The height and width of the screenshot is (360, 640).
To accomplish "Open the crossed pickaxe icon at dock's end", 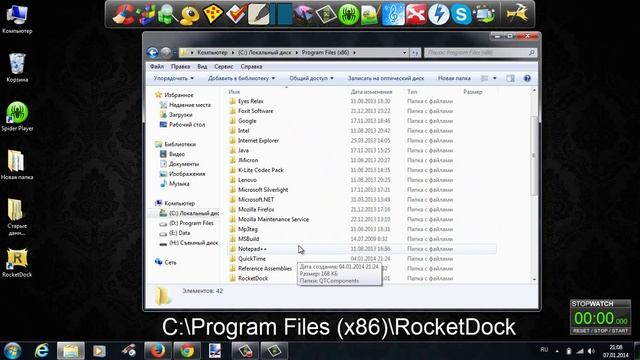I will [x=517, y=15].
